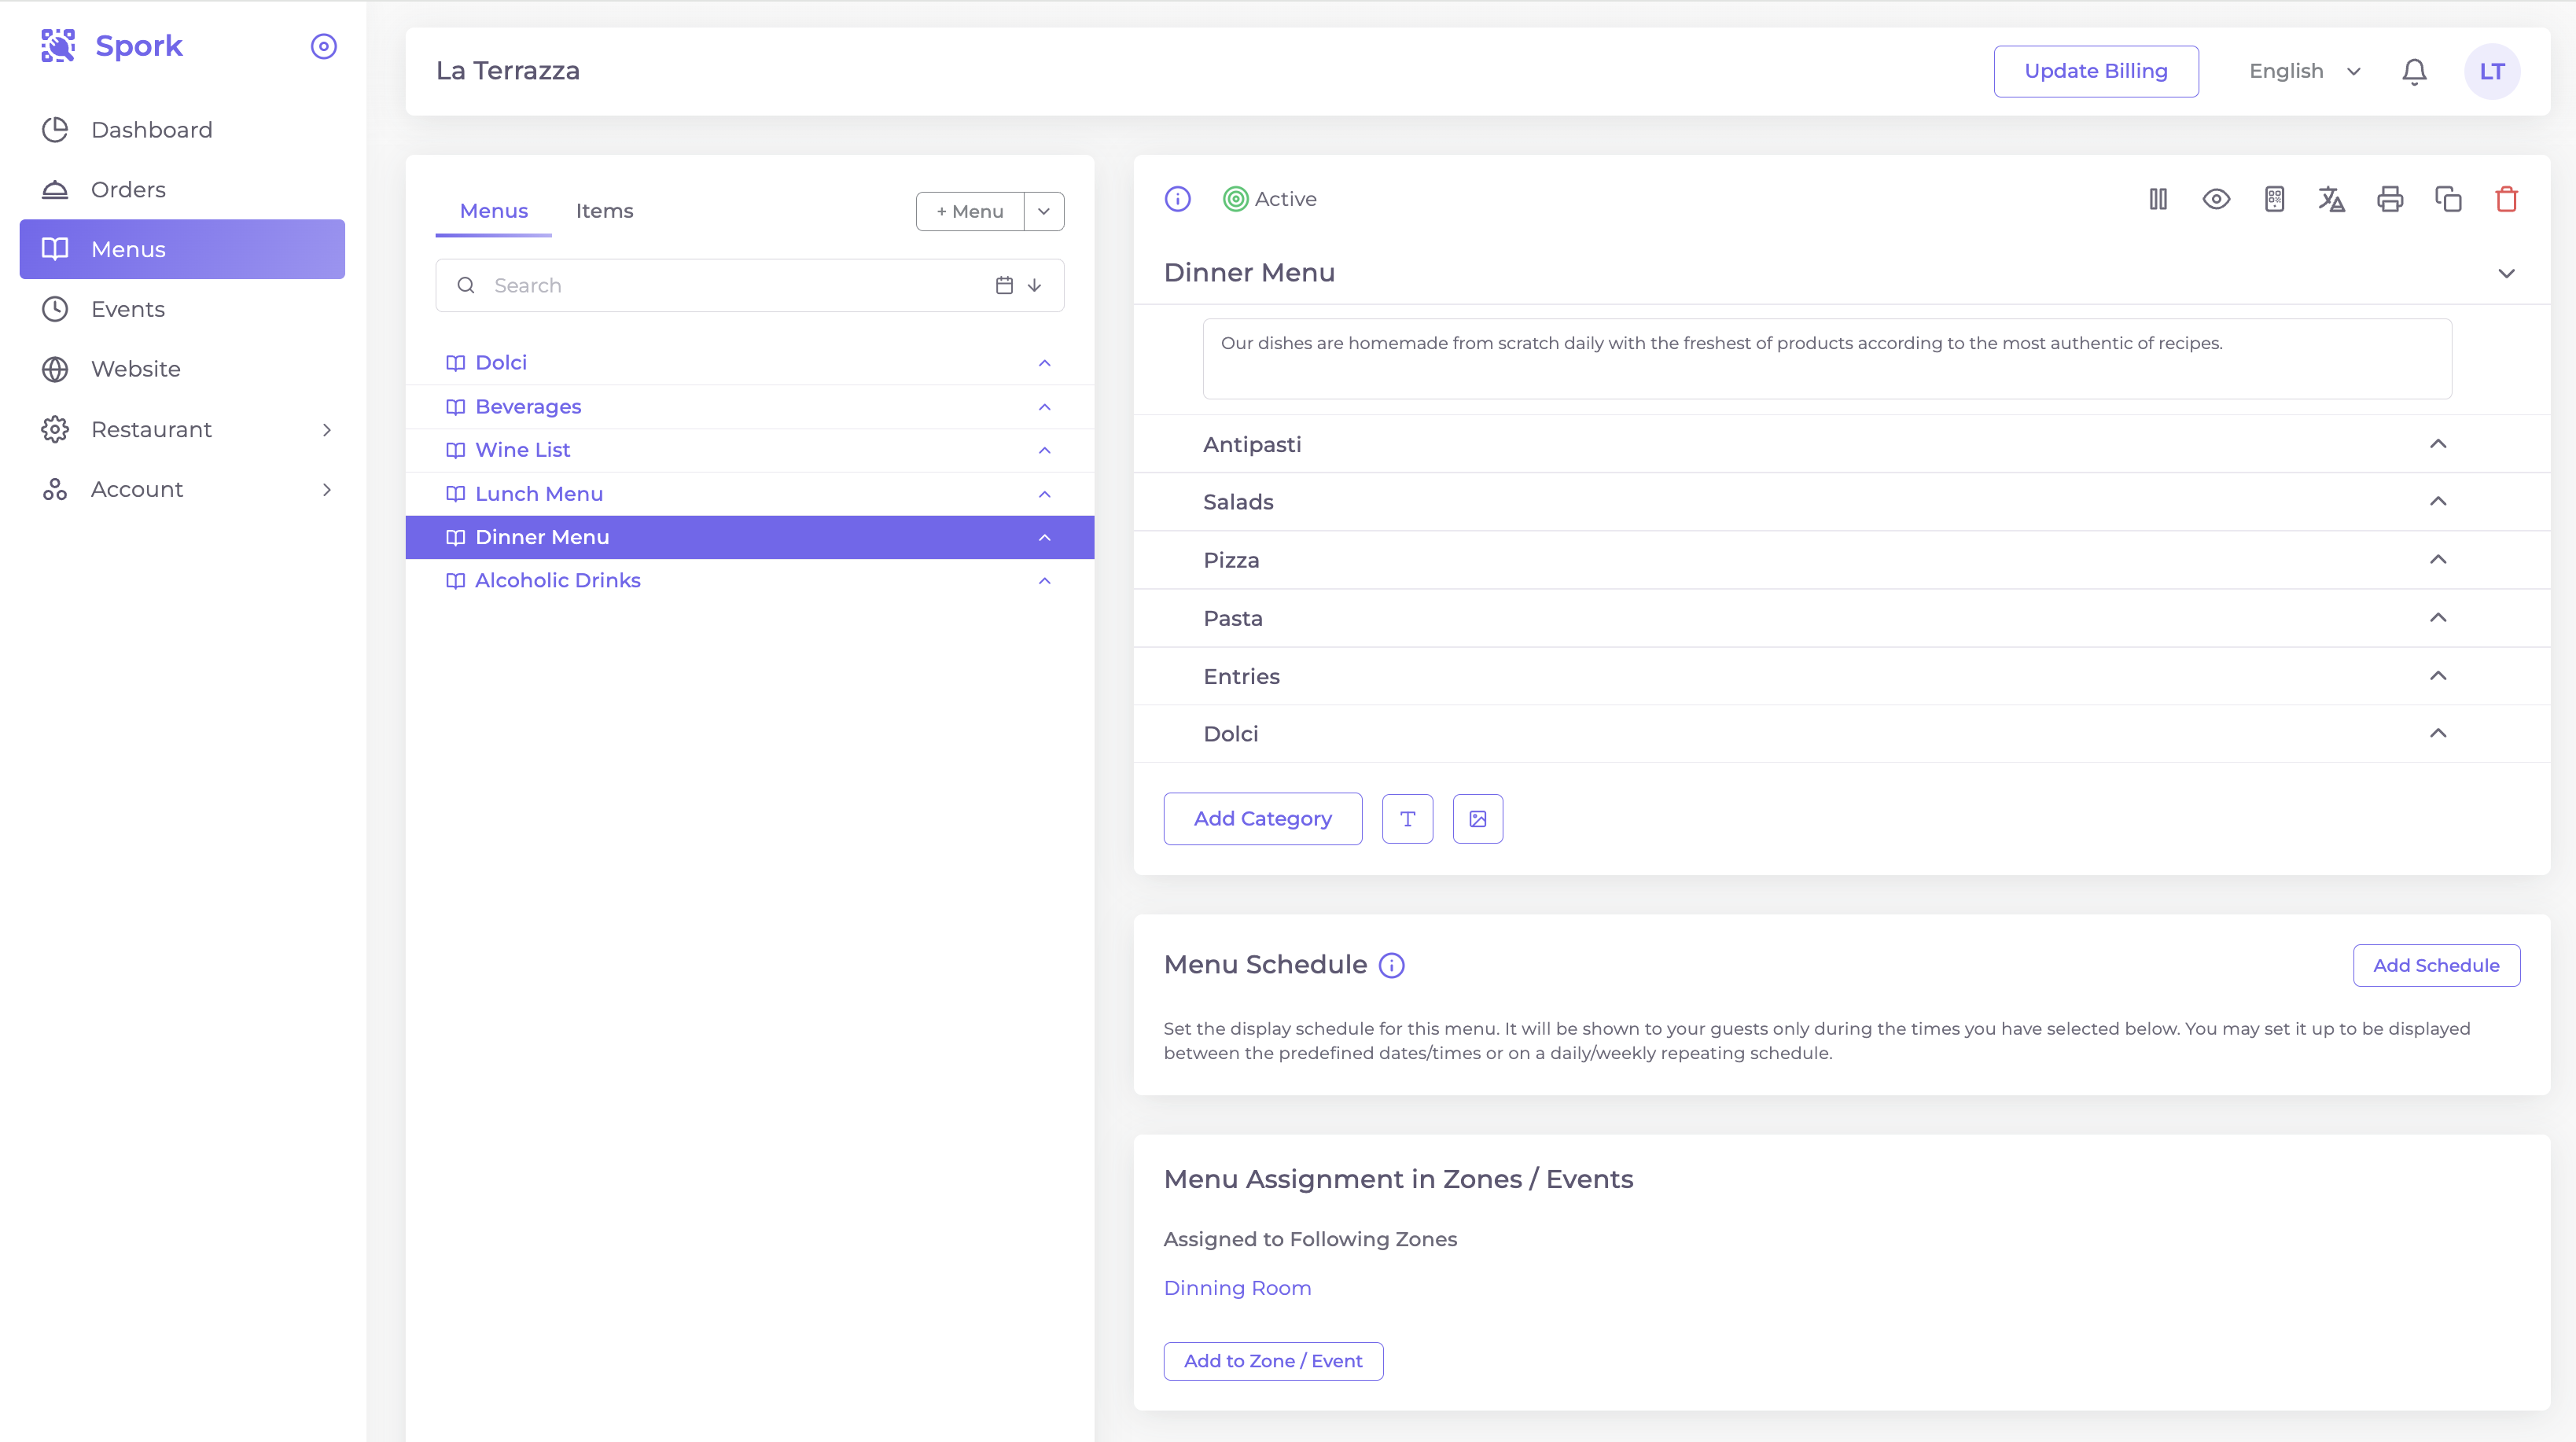Viewport: 2576px width, 1442px height.
Task: Open the translate menu icon
Action: click(x=2331, y=199)
